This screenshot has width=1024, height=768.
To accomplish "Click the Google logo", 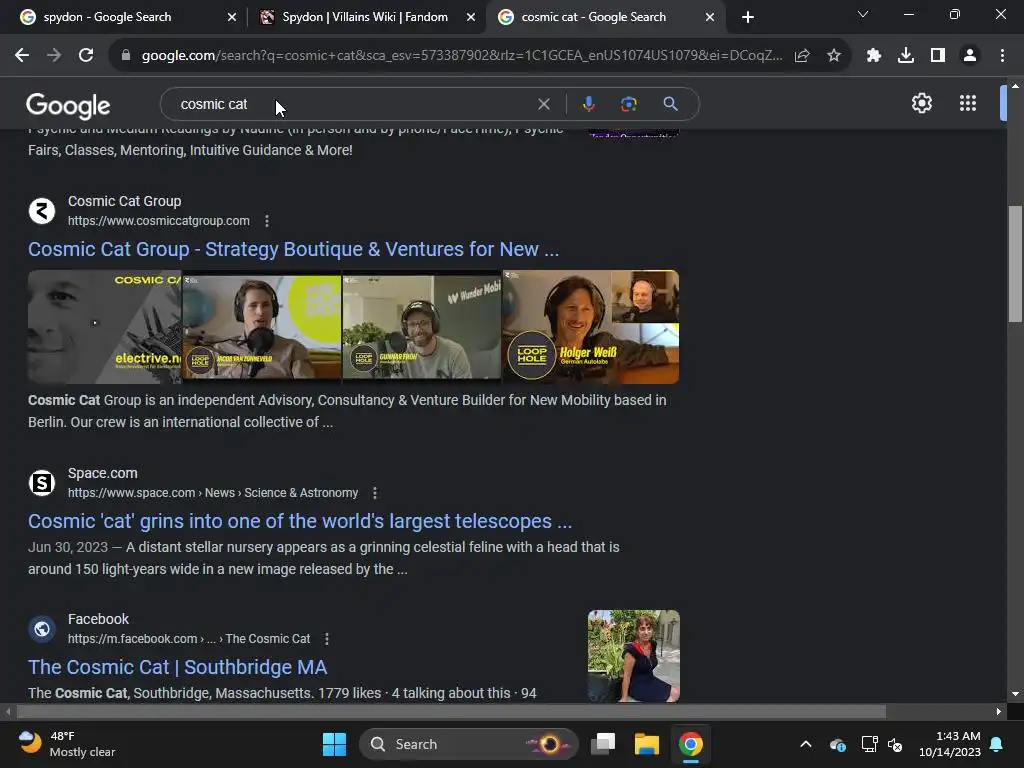I will click(68, 105).
